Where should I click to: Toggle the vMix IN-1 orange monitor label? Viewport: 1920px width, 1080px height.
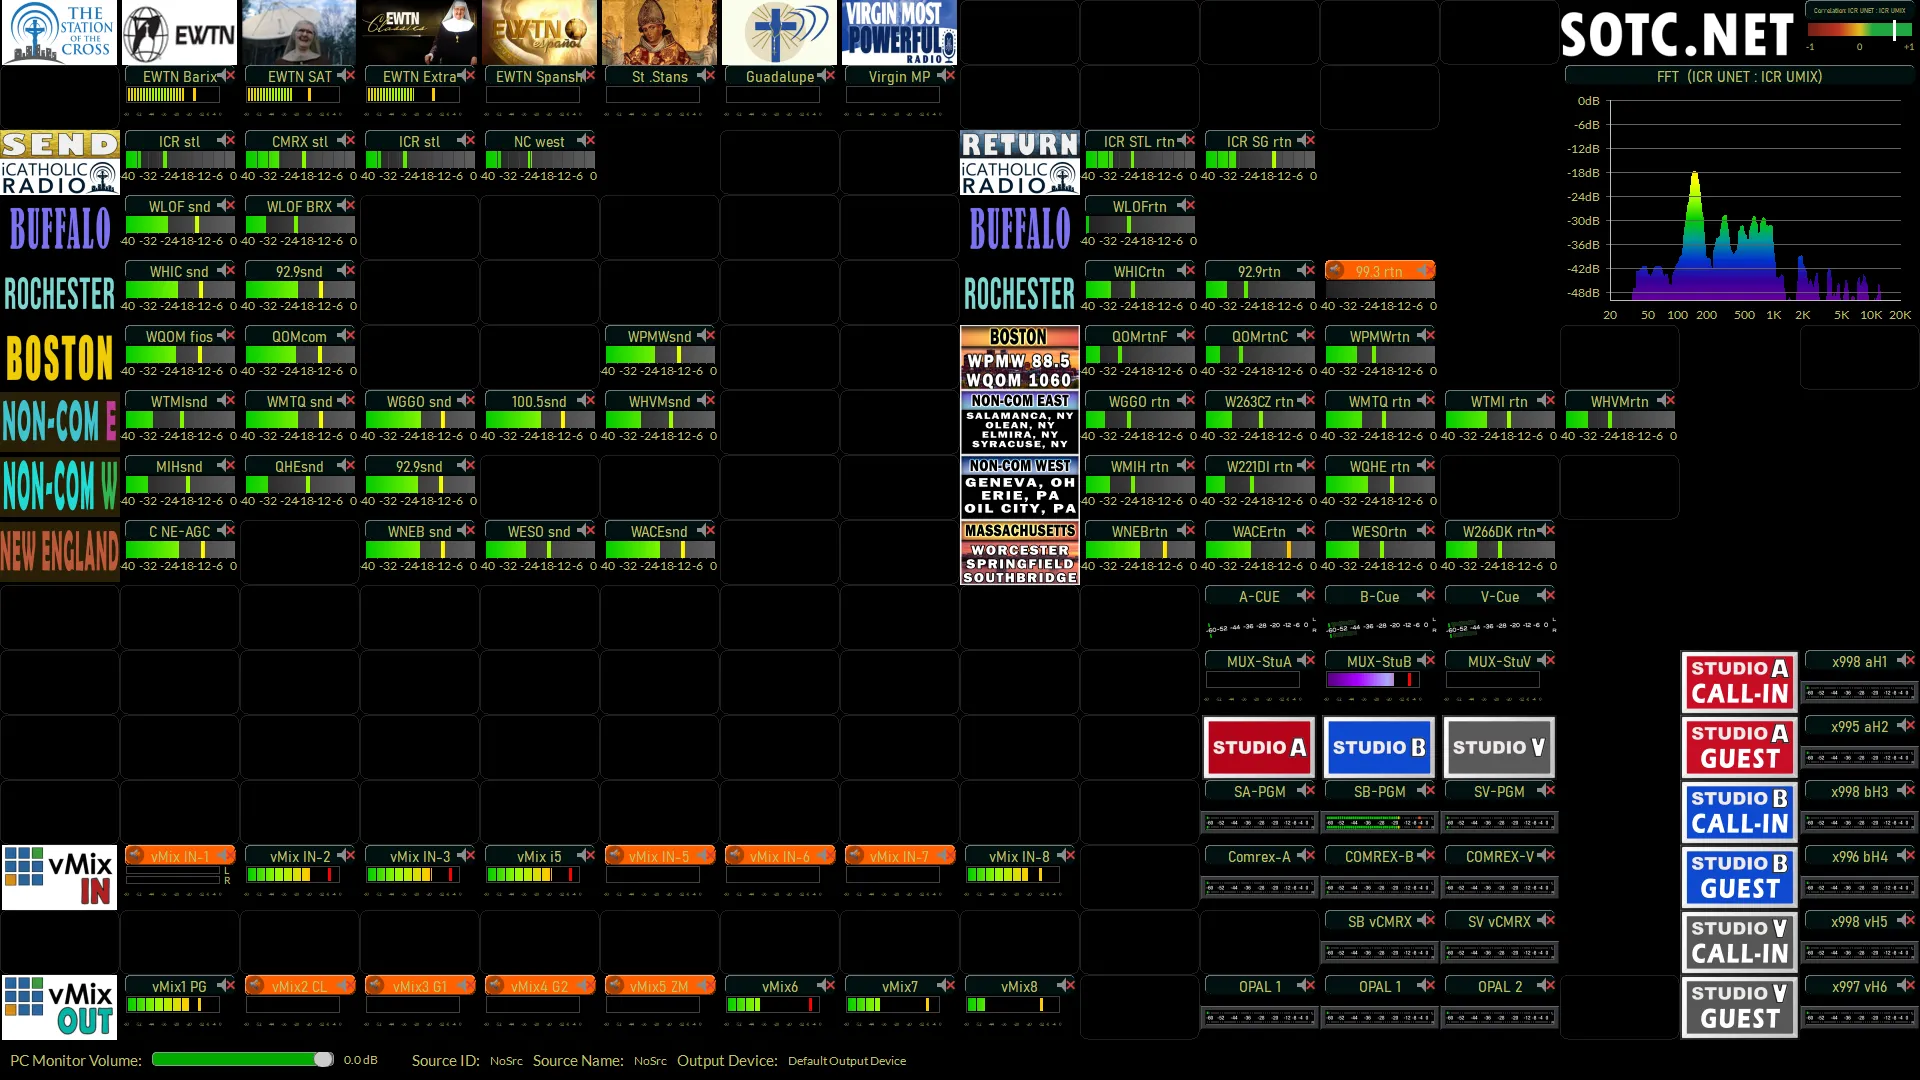click(x=180, y=856)
